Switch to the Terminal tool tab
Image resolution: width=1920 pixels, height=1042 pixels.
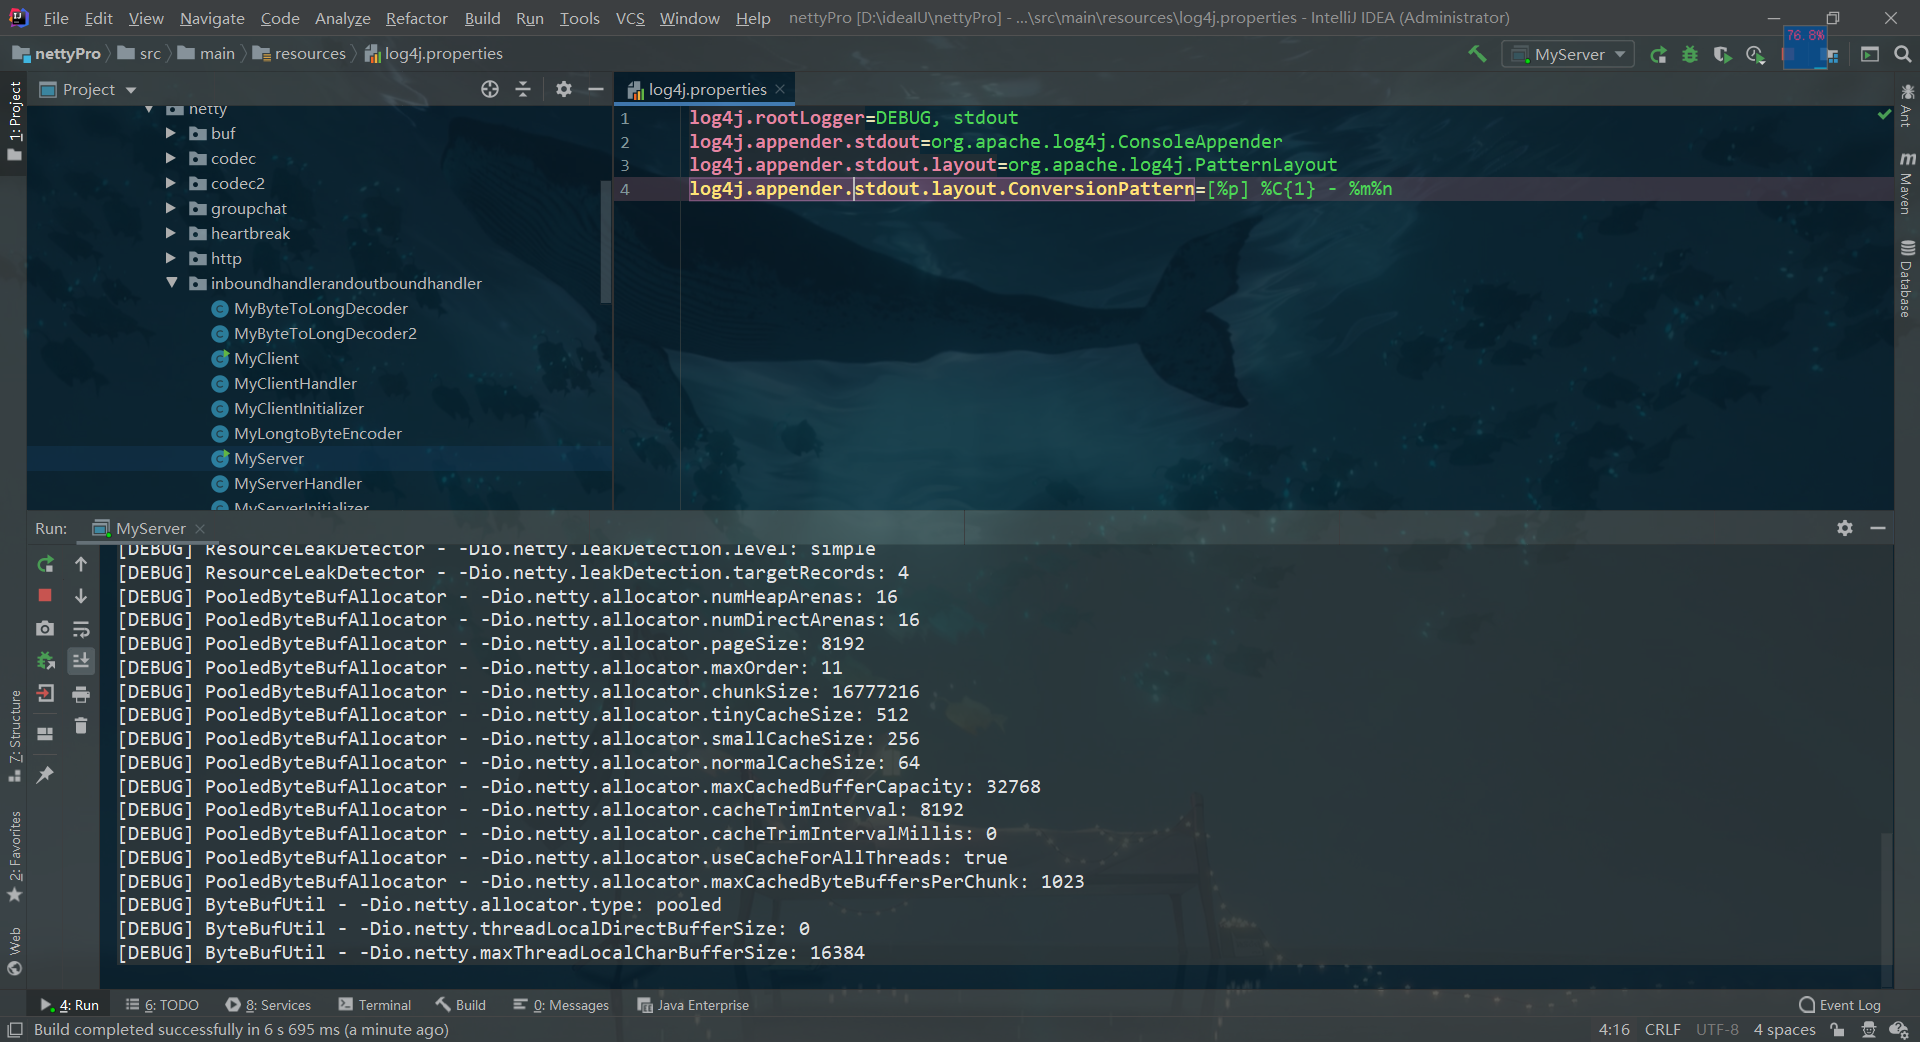(375, 1005)
